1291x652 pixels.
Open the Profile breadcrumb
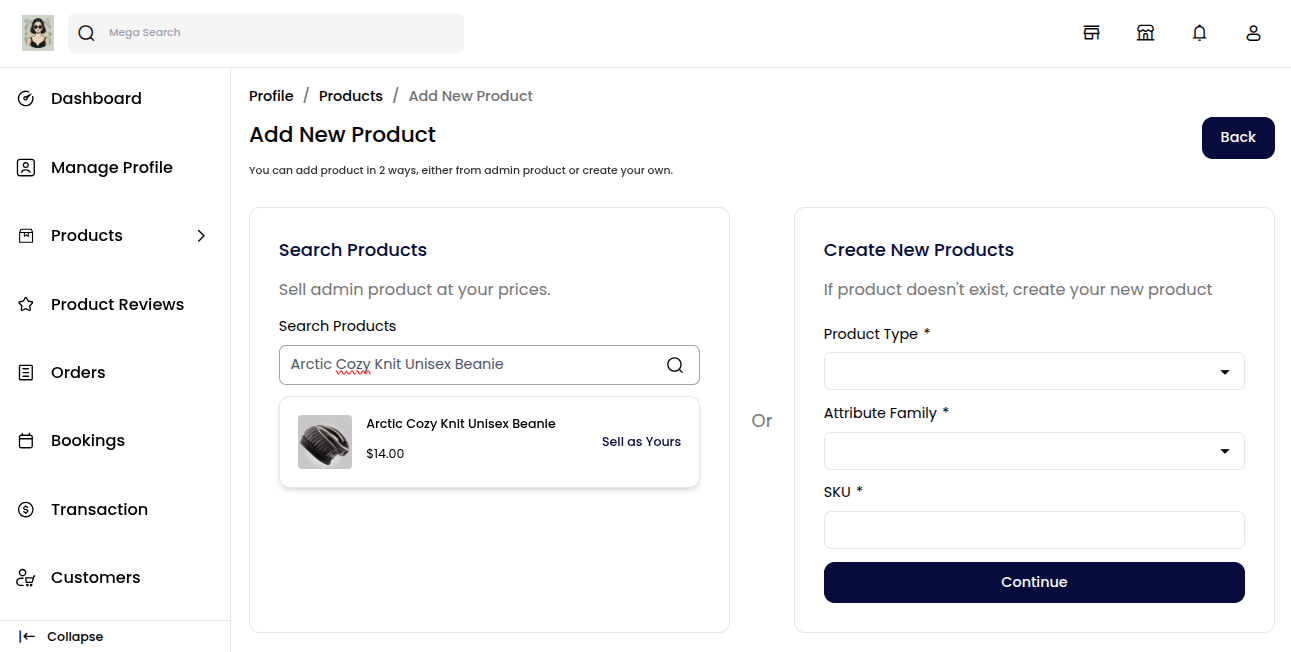[271, 95]
